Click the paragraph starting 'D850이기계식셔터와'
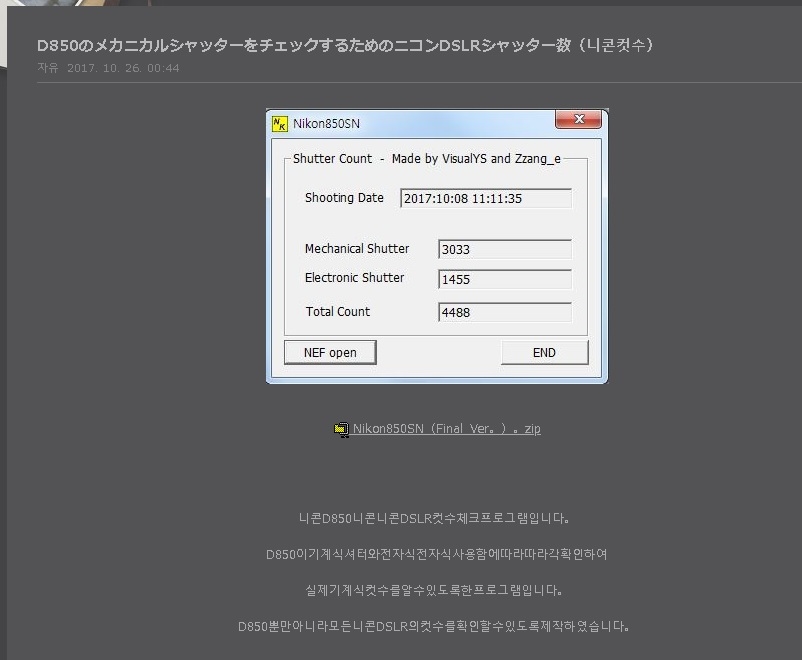Image resolution: width=802 pixels, height=660 pixels. pos(436,554)
